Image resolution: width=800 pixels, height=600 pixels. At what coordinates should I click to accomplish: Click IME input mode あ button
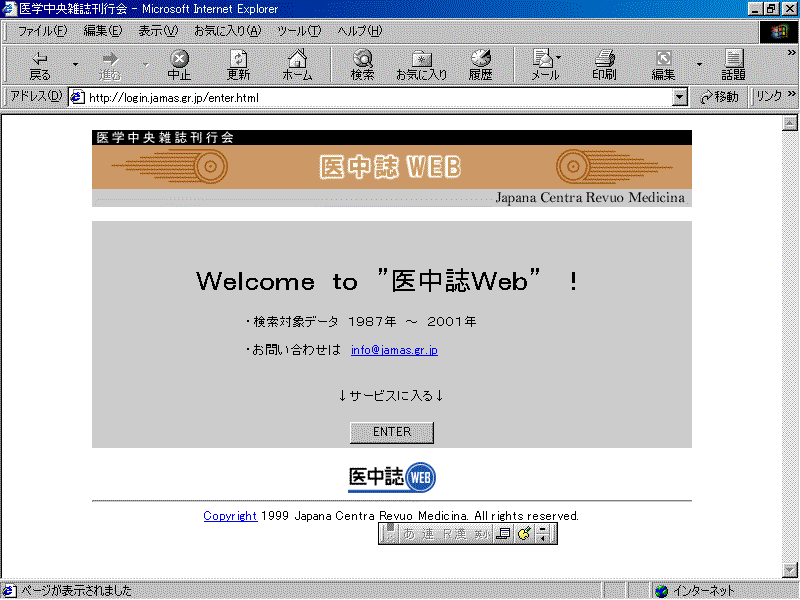pyautogui.click(x=409, y=534)
